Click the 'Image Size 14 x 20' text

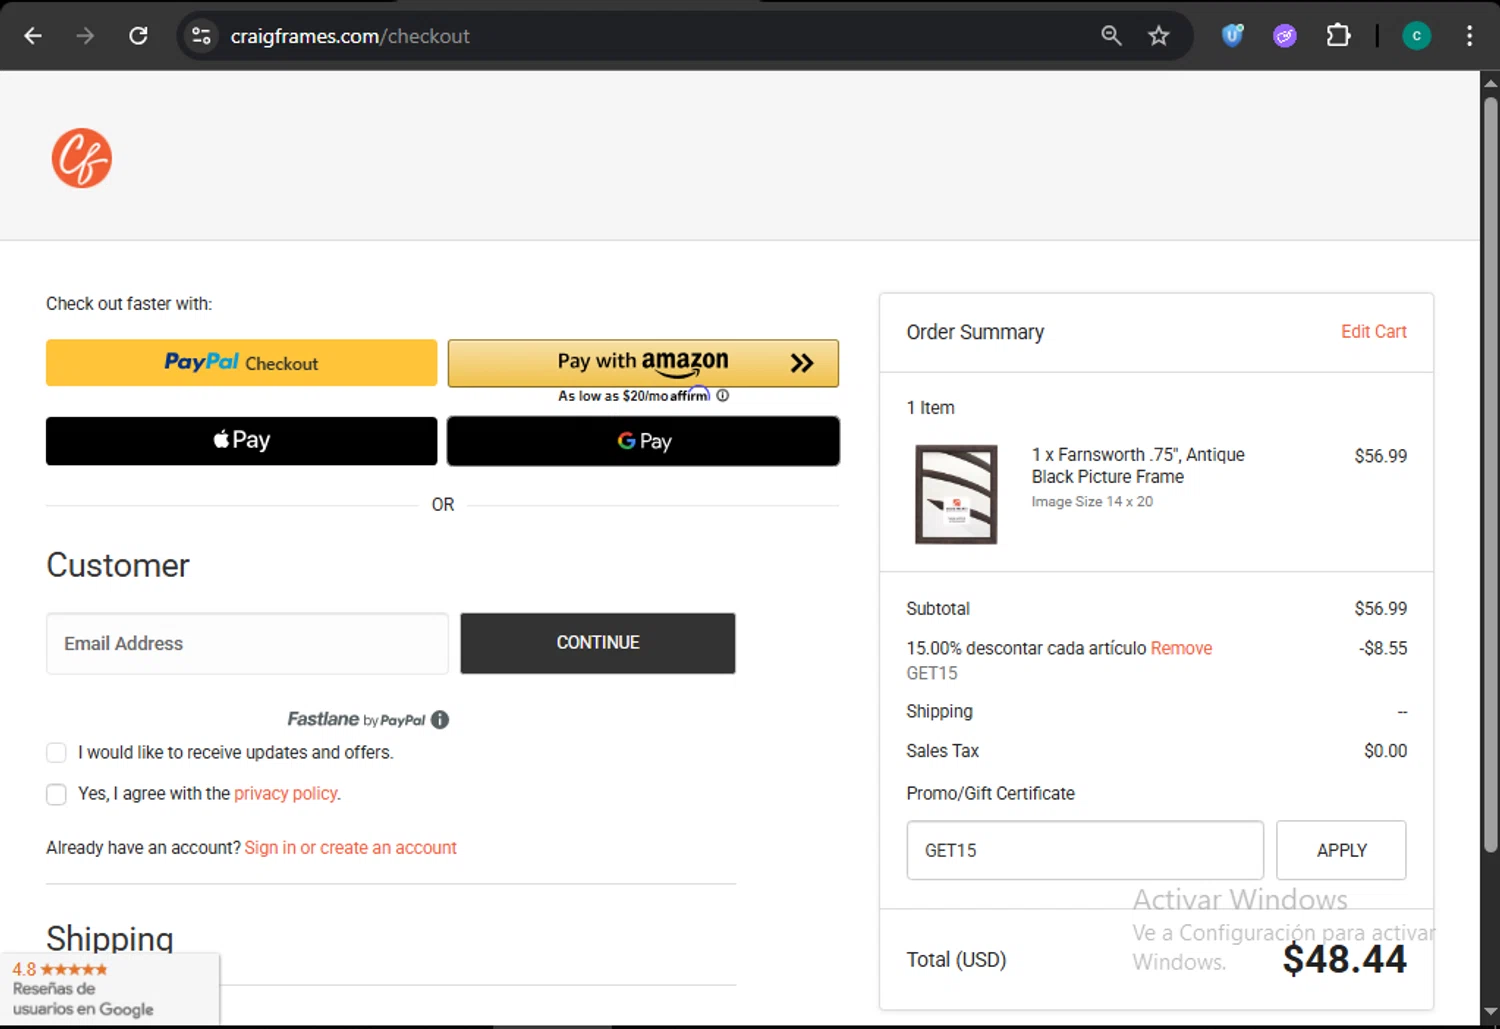point(1092,502)
